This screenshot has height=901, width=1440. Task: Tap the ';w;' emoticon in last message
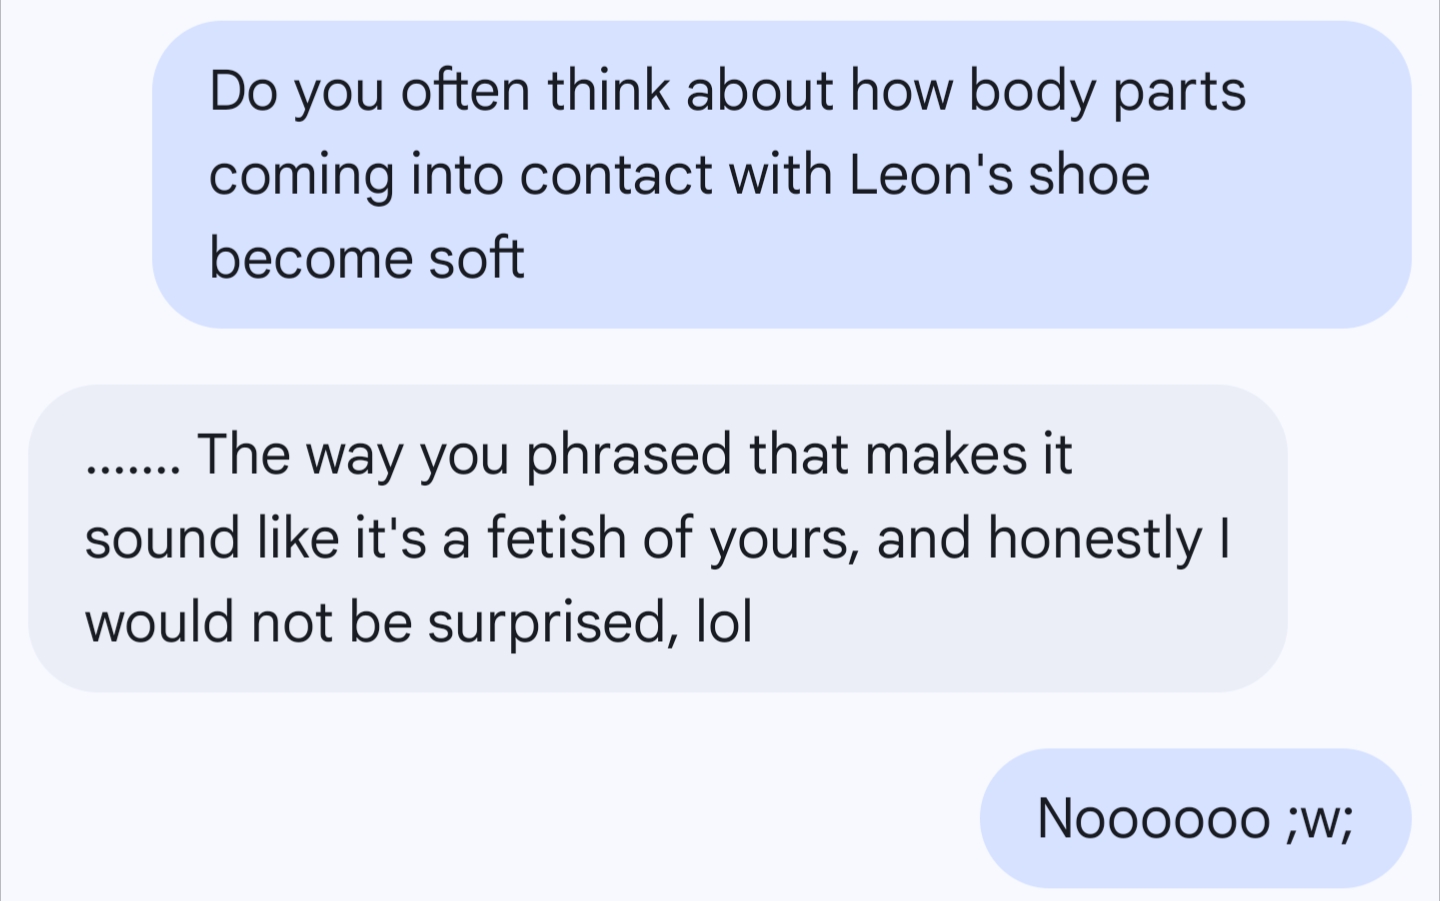pyautogui.click(x=1320, y=818)
